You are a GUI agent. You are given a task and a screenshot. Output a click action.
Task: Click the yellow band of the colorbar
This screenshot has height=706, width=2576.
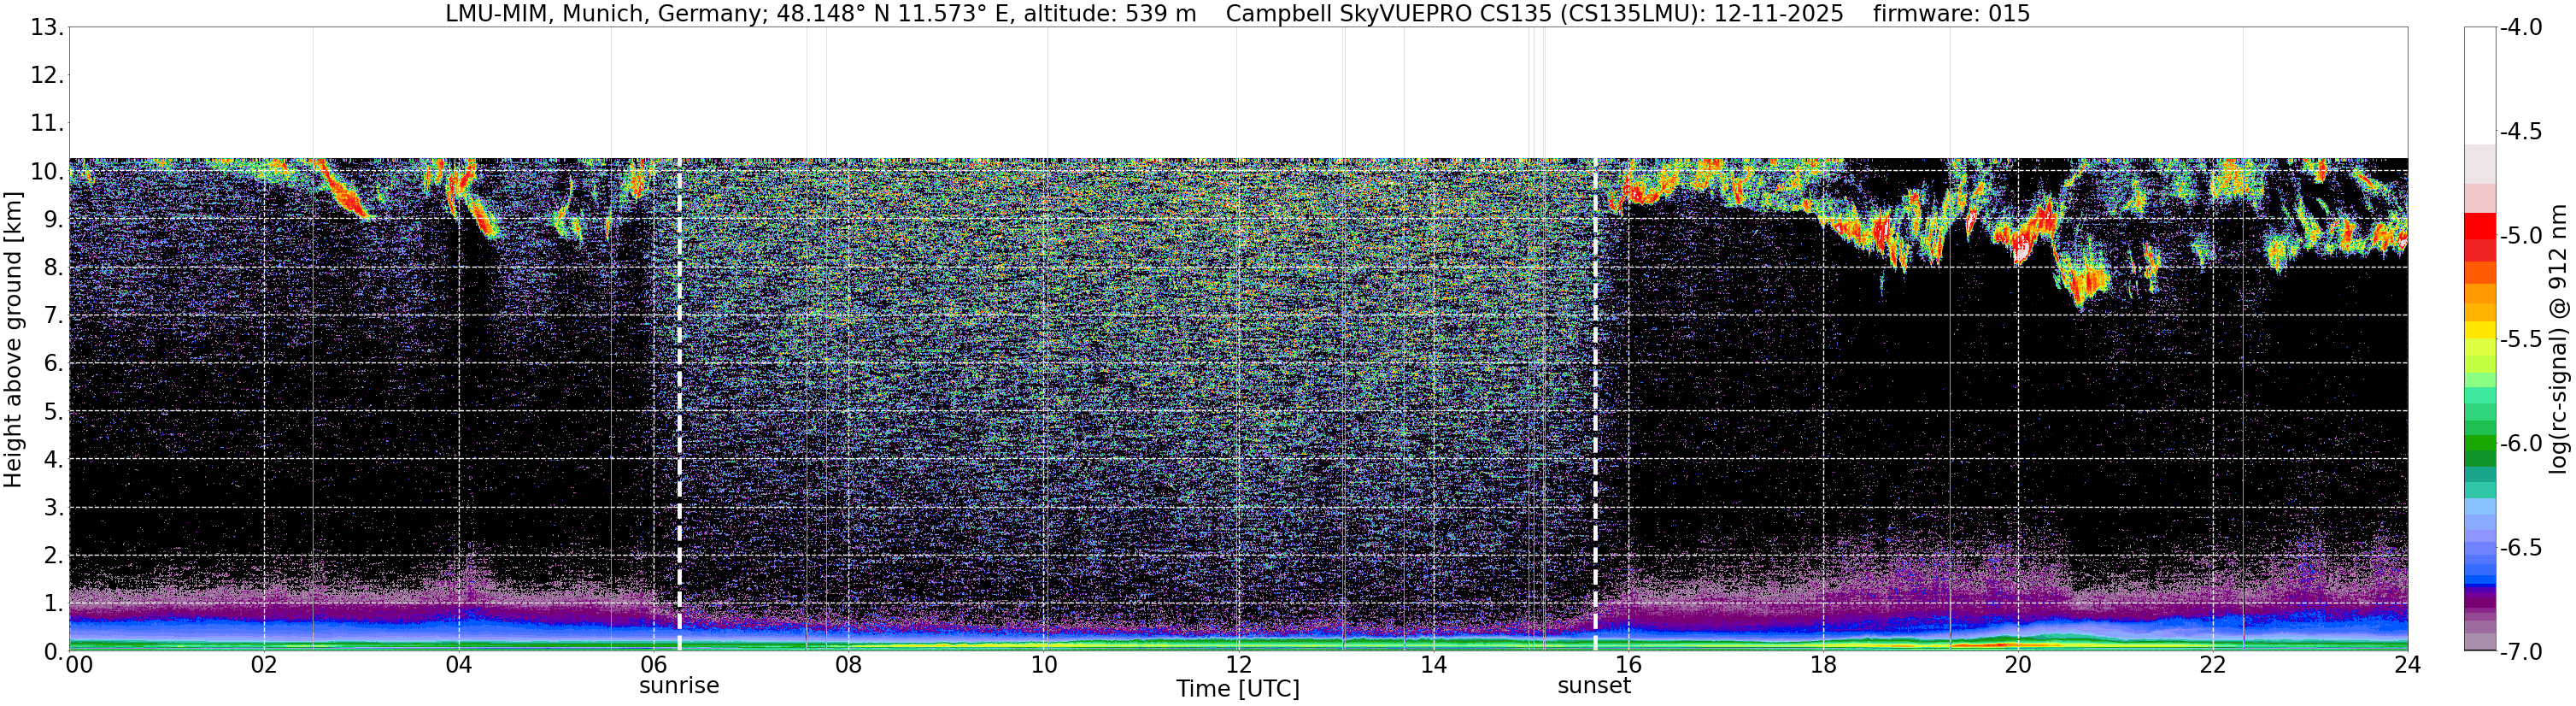tap(2479, 332)
